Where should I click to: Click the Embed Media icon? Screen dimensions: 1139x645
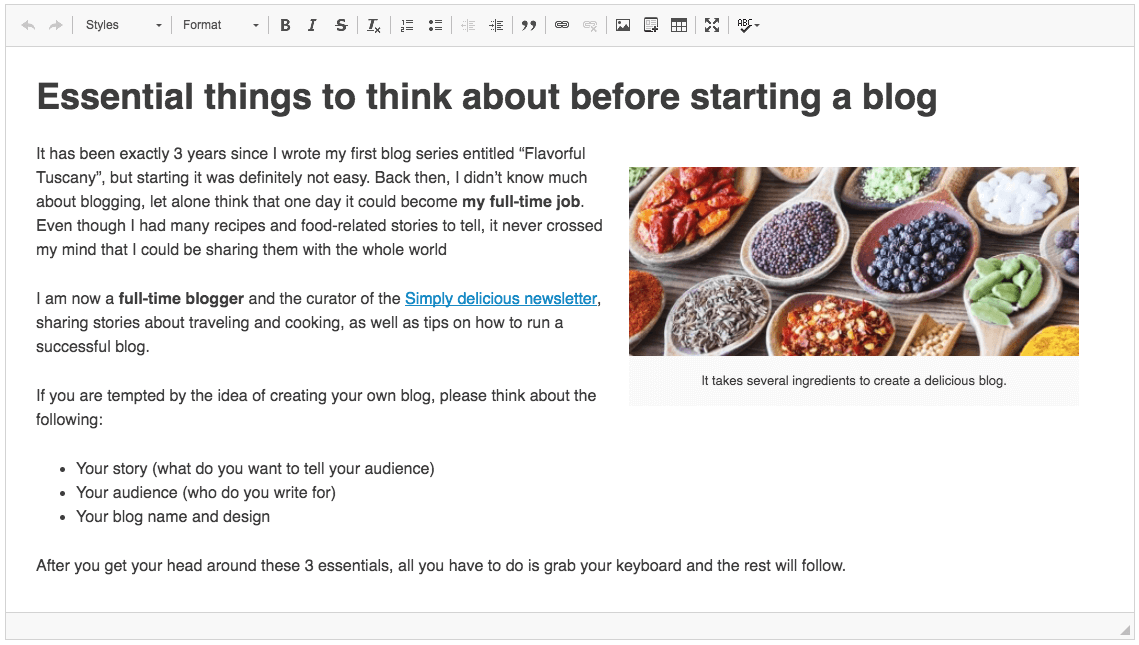pyautogui.click(x=651, y=25)
